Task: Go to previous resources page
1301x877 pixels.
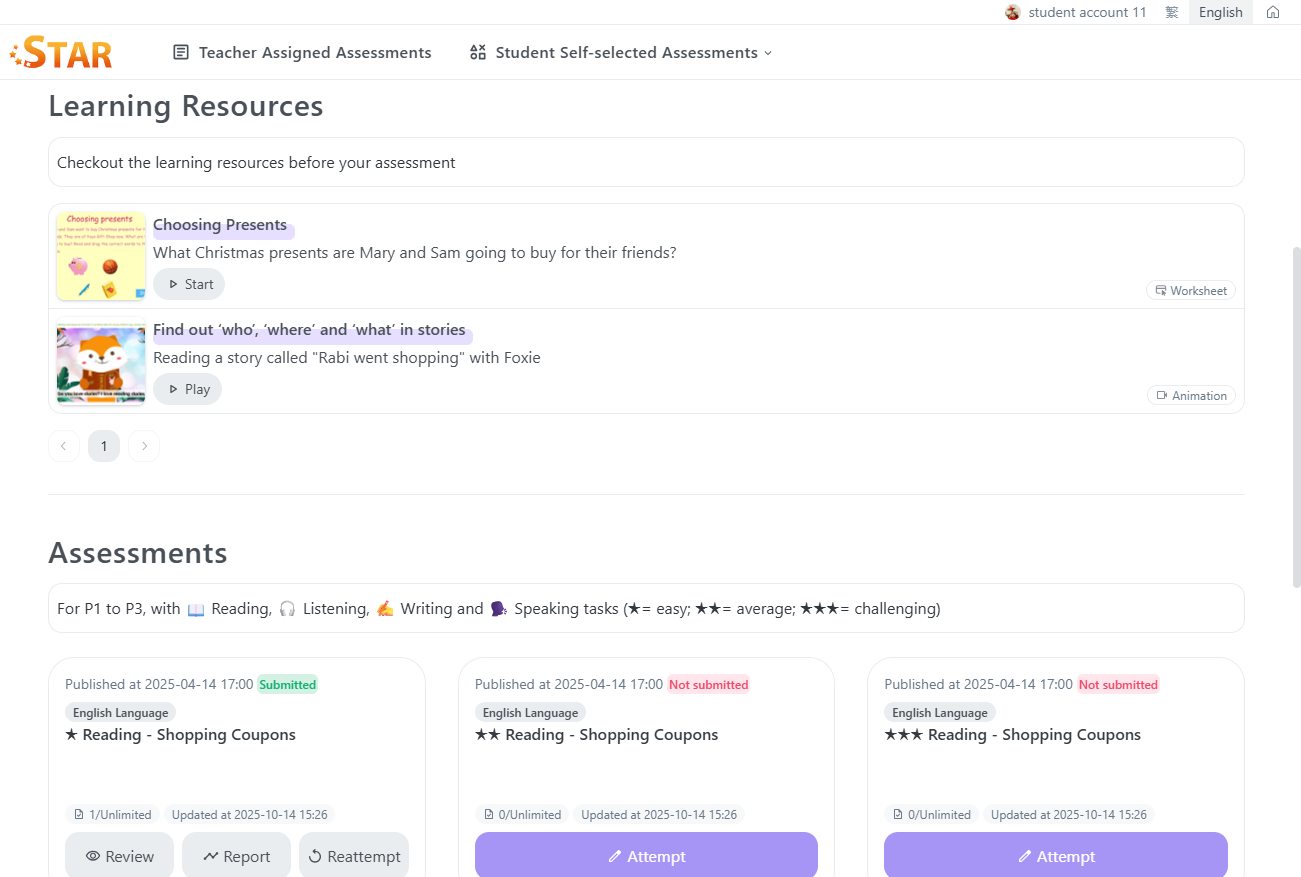Action: pyautogui.click(x=63, y=446)
